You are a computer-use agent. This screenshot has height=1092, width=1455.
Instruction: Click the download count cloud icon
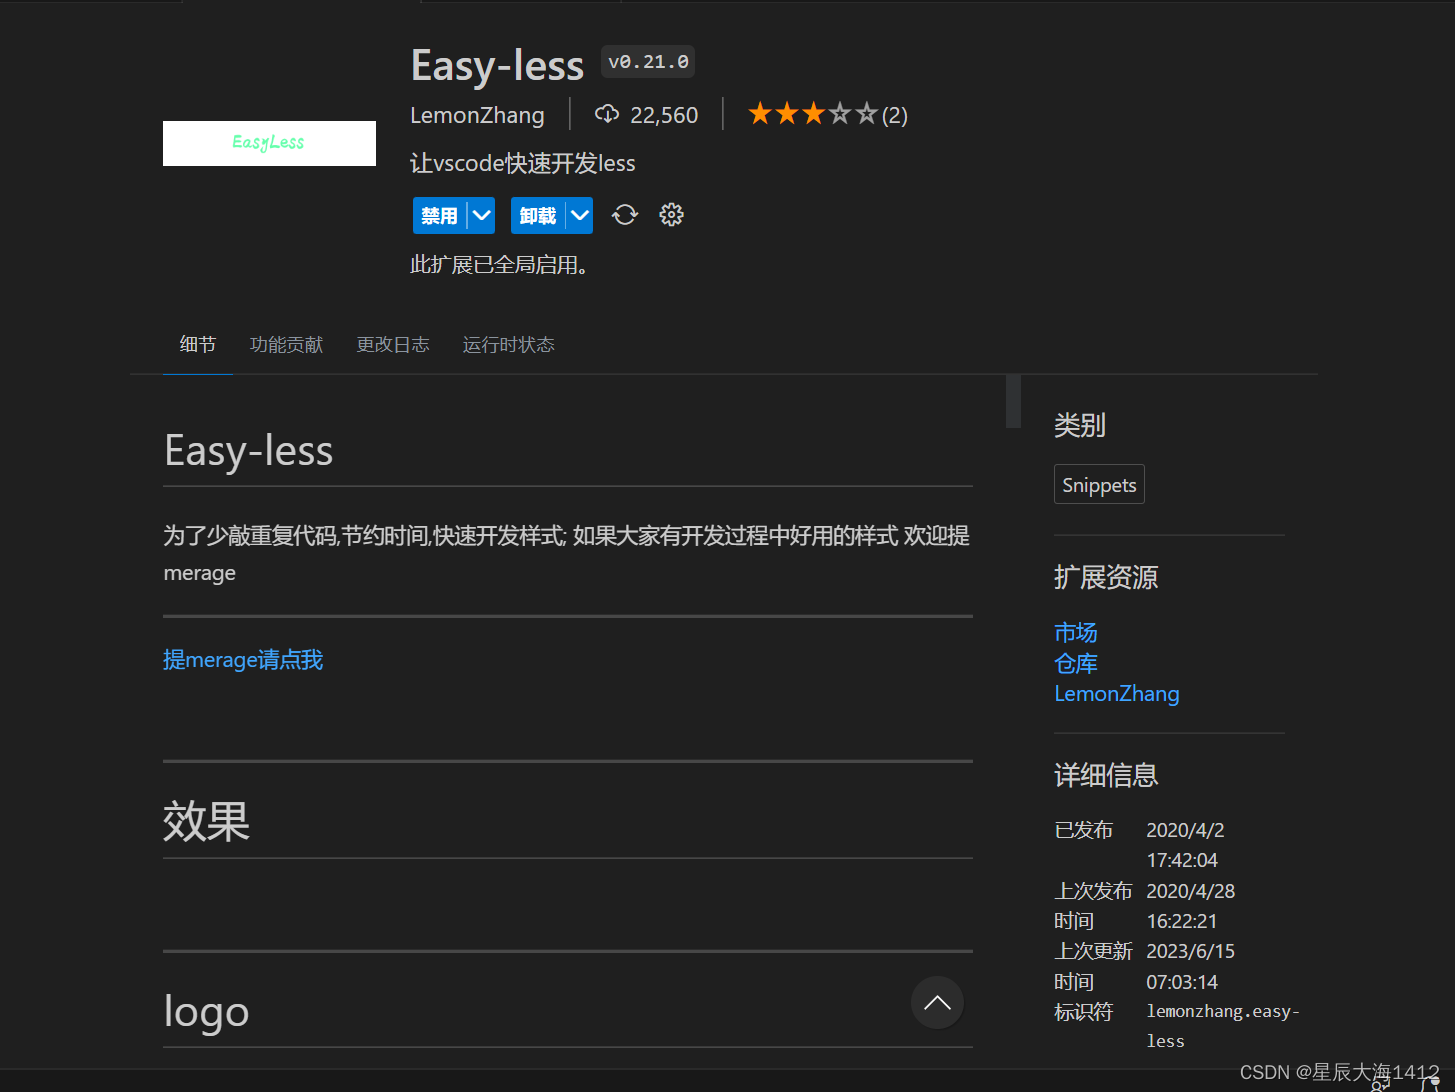607,113
